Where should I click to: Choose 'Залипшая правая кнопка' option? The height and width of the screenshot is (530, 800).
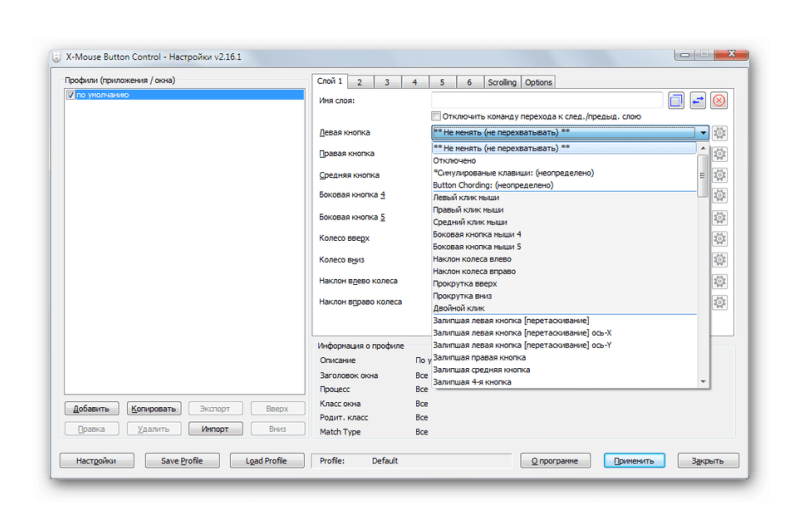[564, 357]
